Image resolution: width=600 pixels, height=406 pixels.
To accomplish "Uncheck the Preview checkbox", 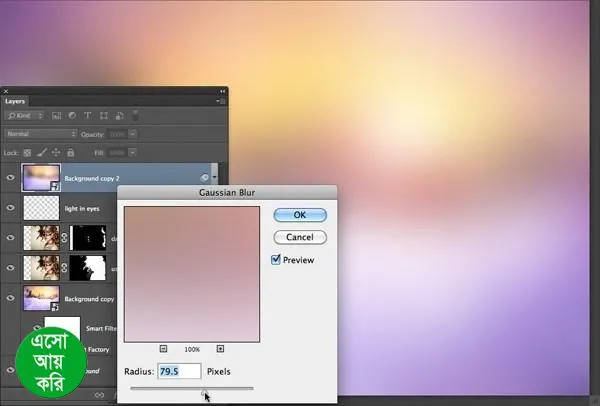I will click(x=276, y=260).
